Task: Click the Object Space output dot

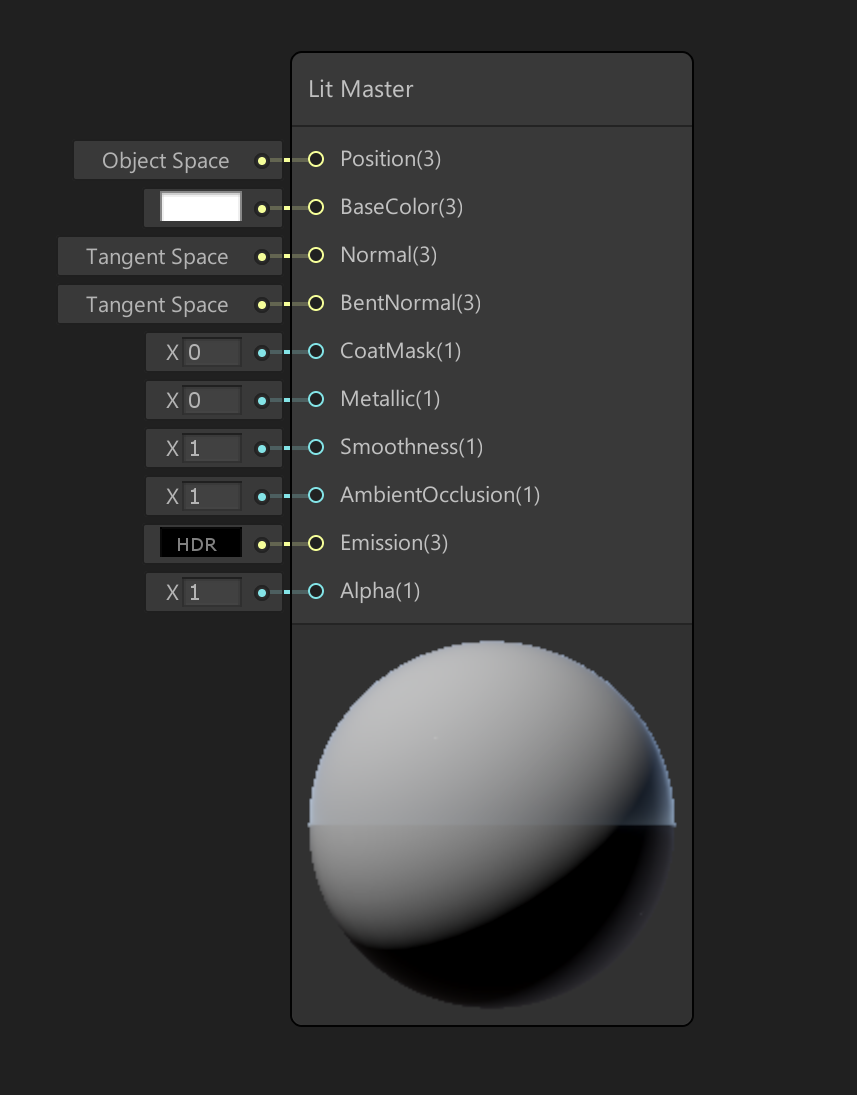Action: [x=262, y=161]
